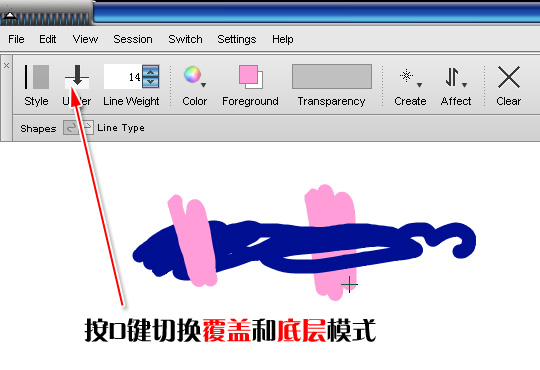Viewport: 540px width, 370px height.
Task: Open the Affect arrows tool
Action: (452, 76)
